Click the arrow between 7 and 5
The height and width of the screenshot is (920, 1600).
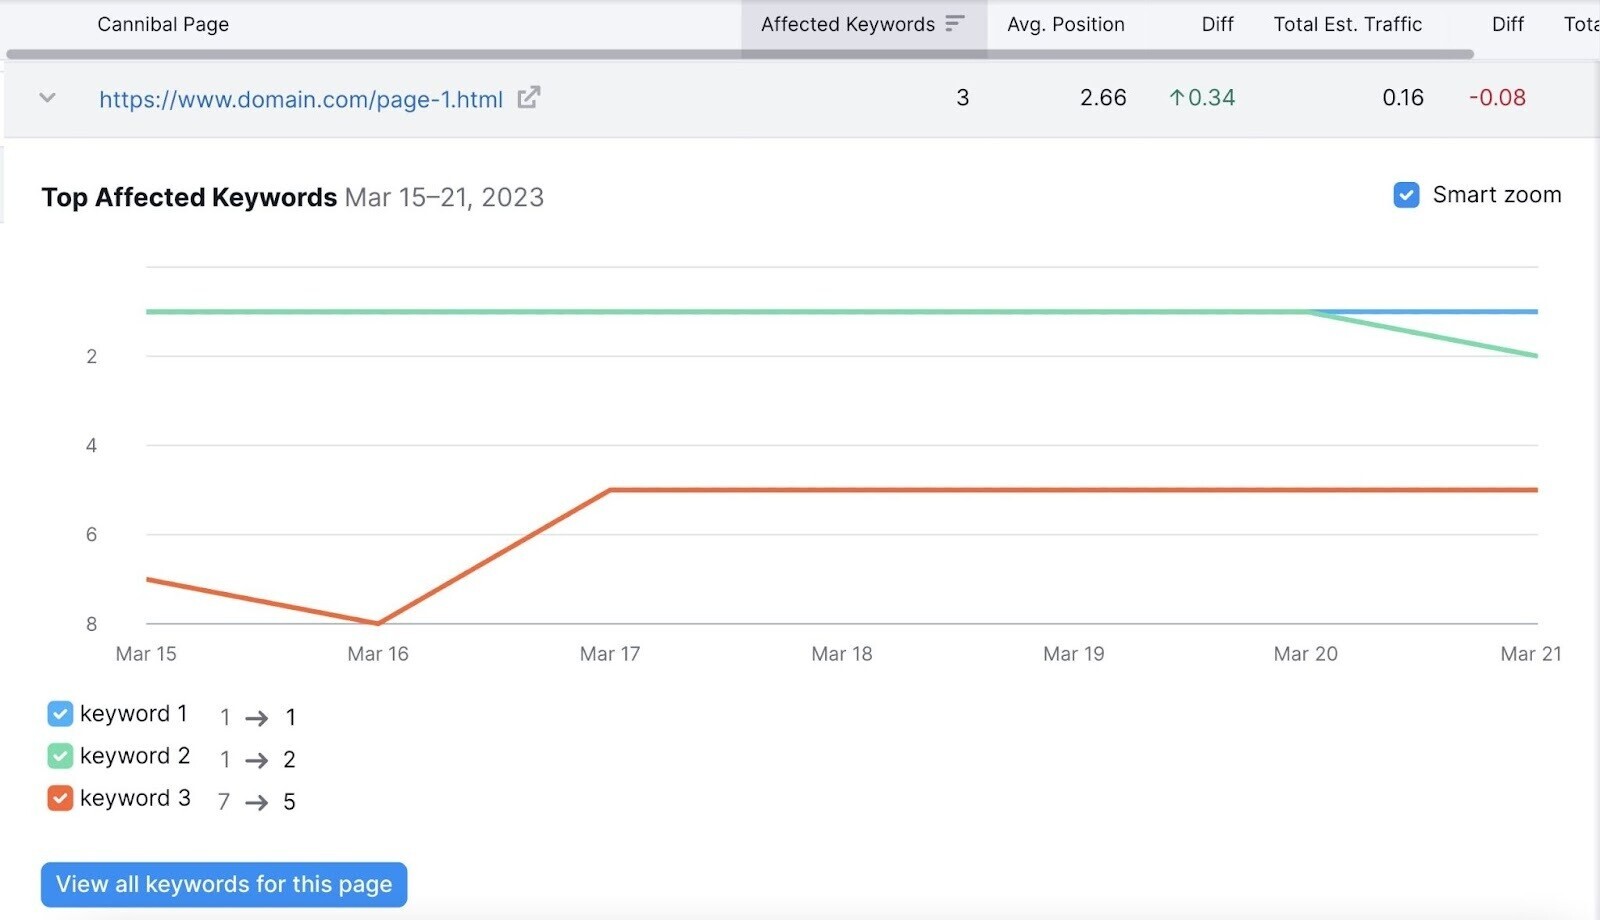(258, 801)
